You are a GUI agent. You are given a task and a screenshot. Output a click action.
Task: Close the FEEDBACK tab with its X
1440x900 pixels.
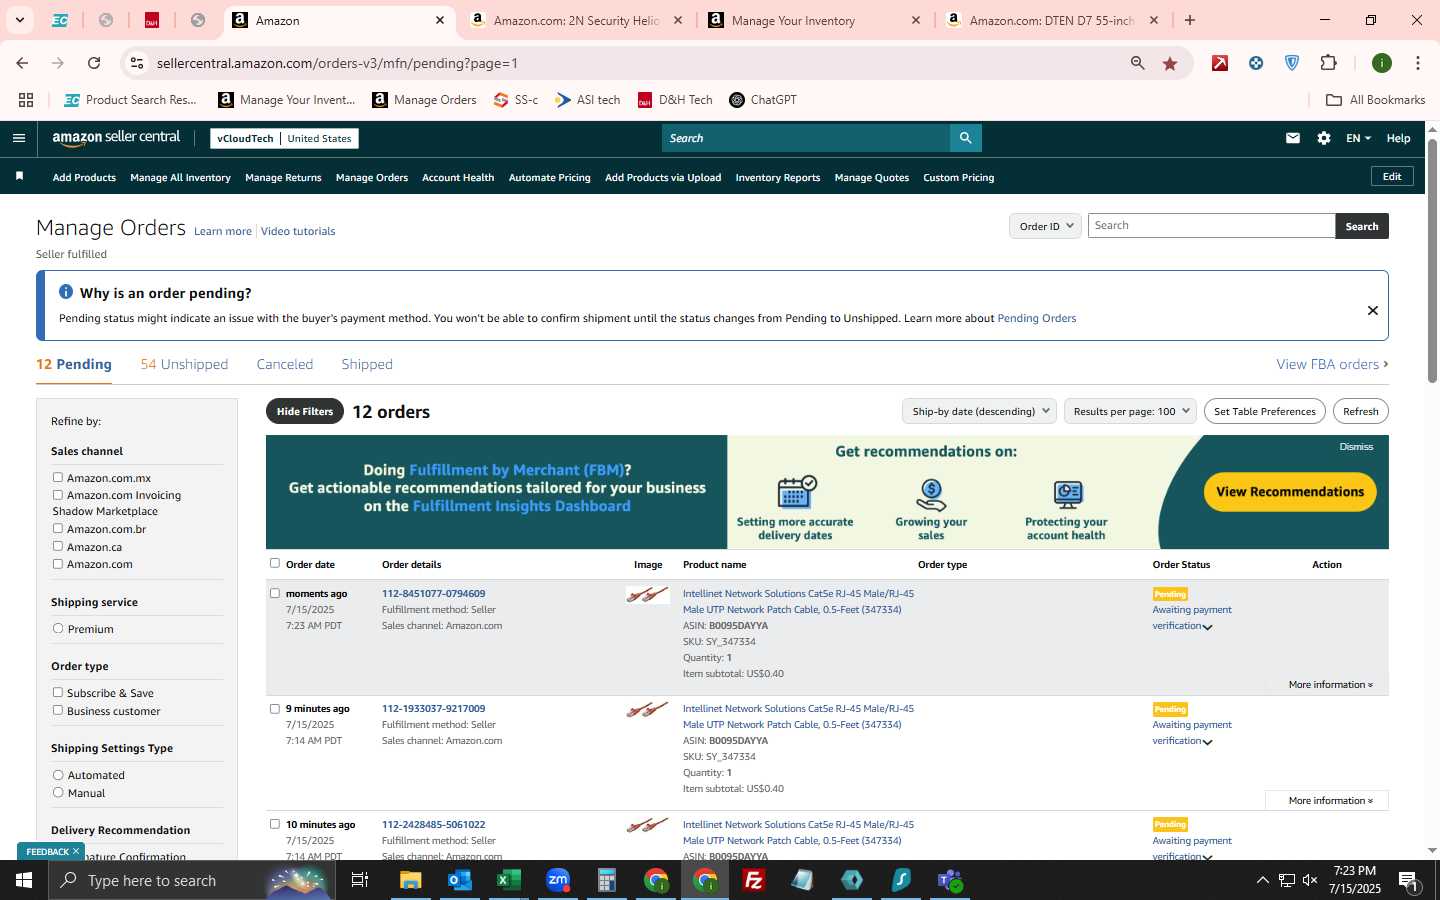pos(75,851)
